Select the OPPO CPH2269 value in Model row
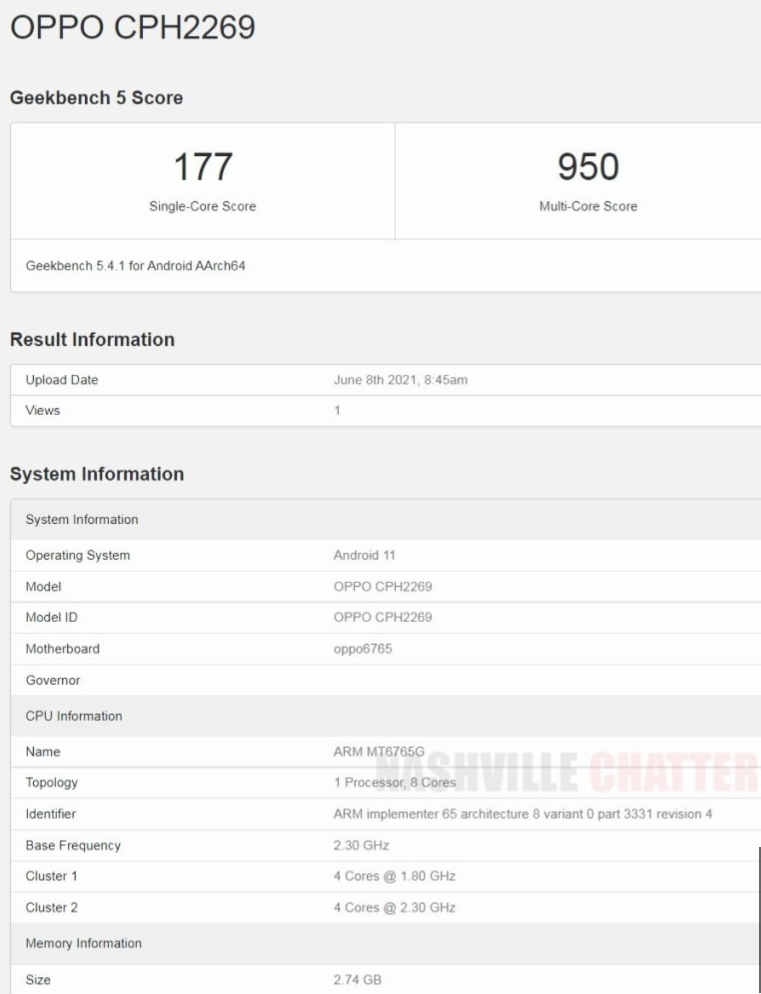The image size is (761, 994). [382, 586]
